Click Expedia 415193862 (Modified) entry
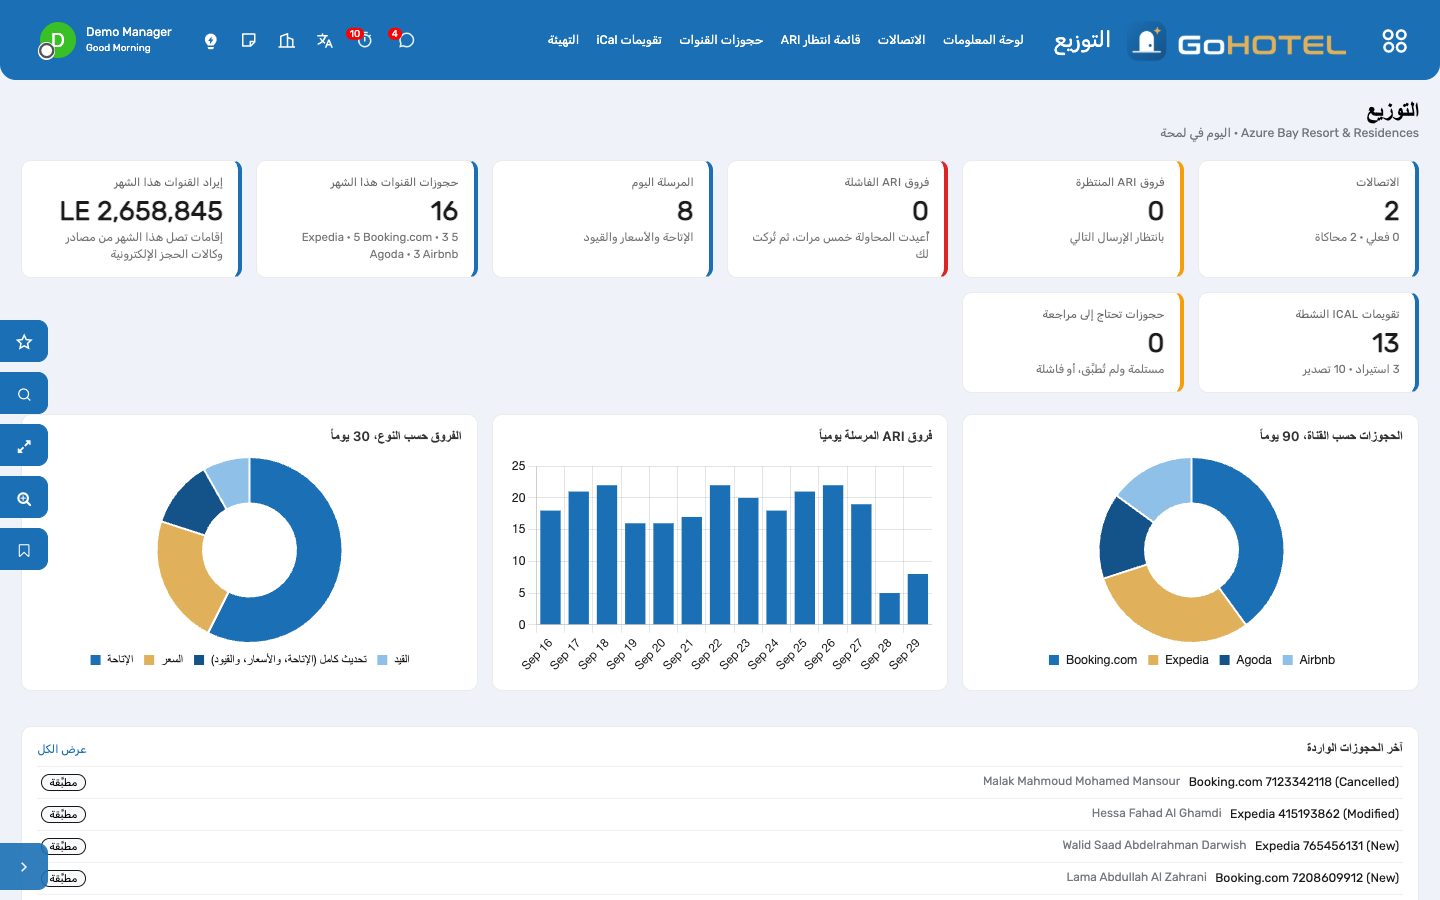Image resolution: width=1440 pixels, height=900 pixels. tap(1314, 814)
